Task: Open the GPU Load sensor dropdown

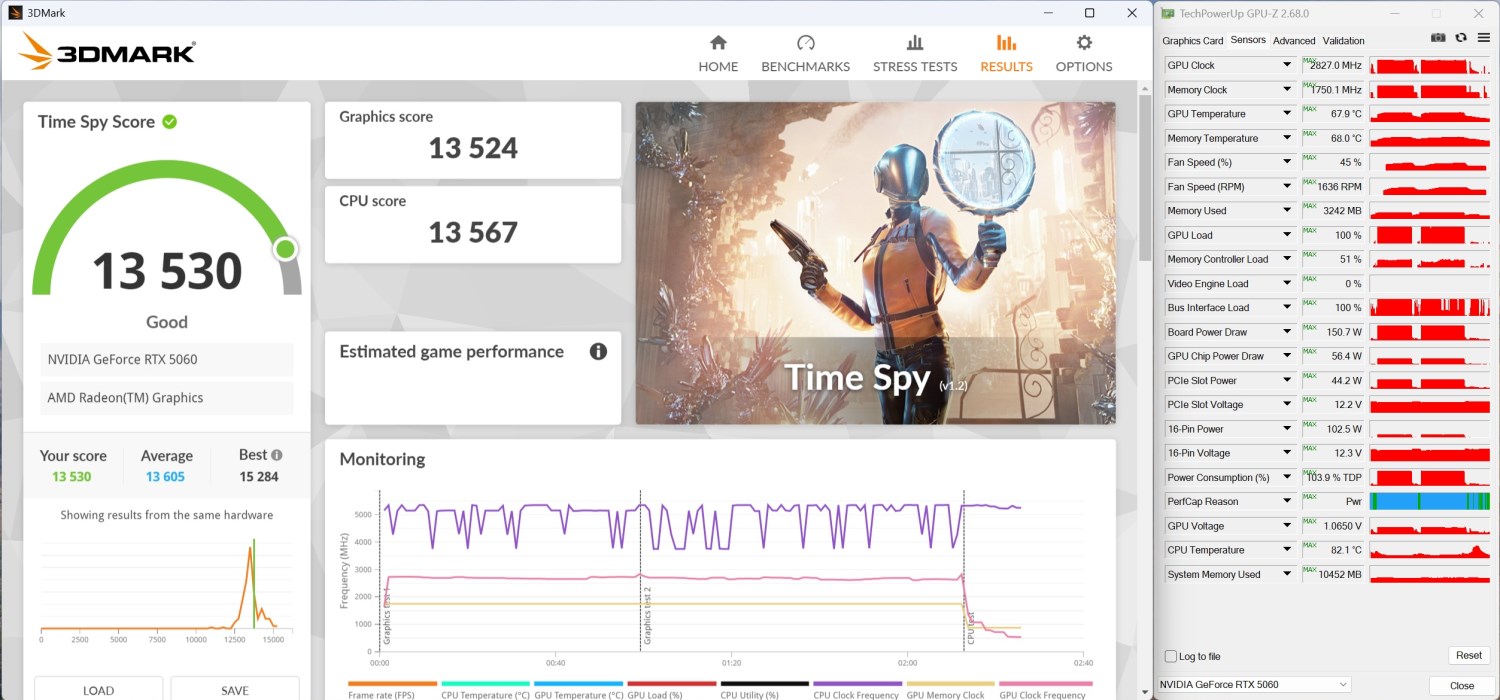Action: [1287, 235]
